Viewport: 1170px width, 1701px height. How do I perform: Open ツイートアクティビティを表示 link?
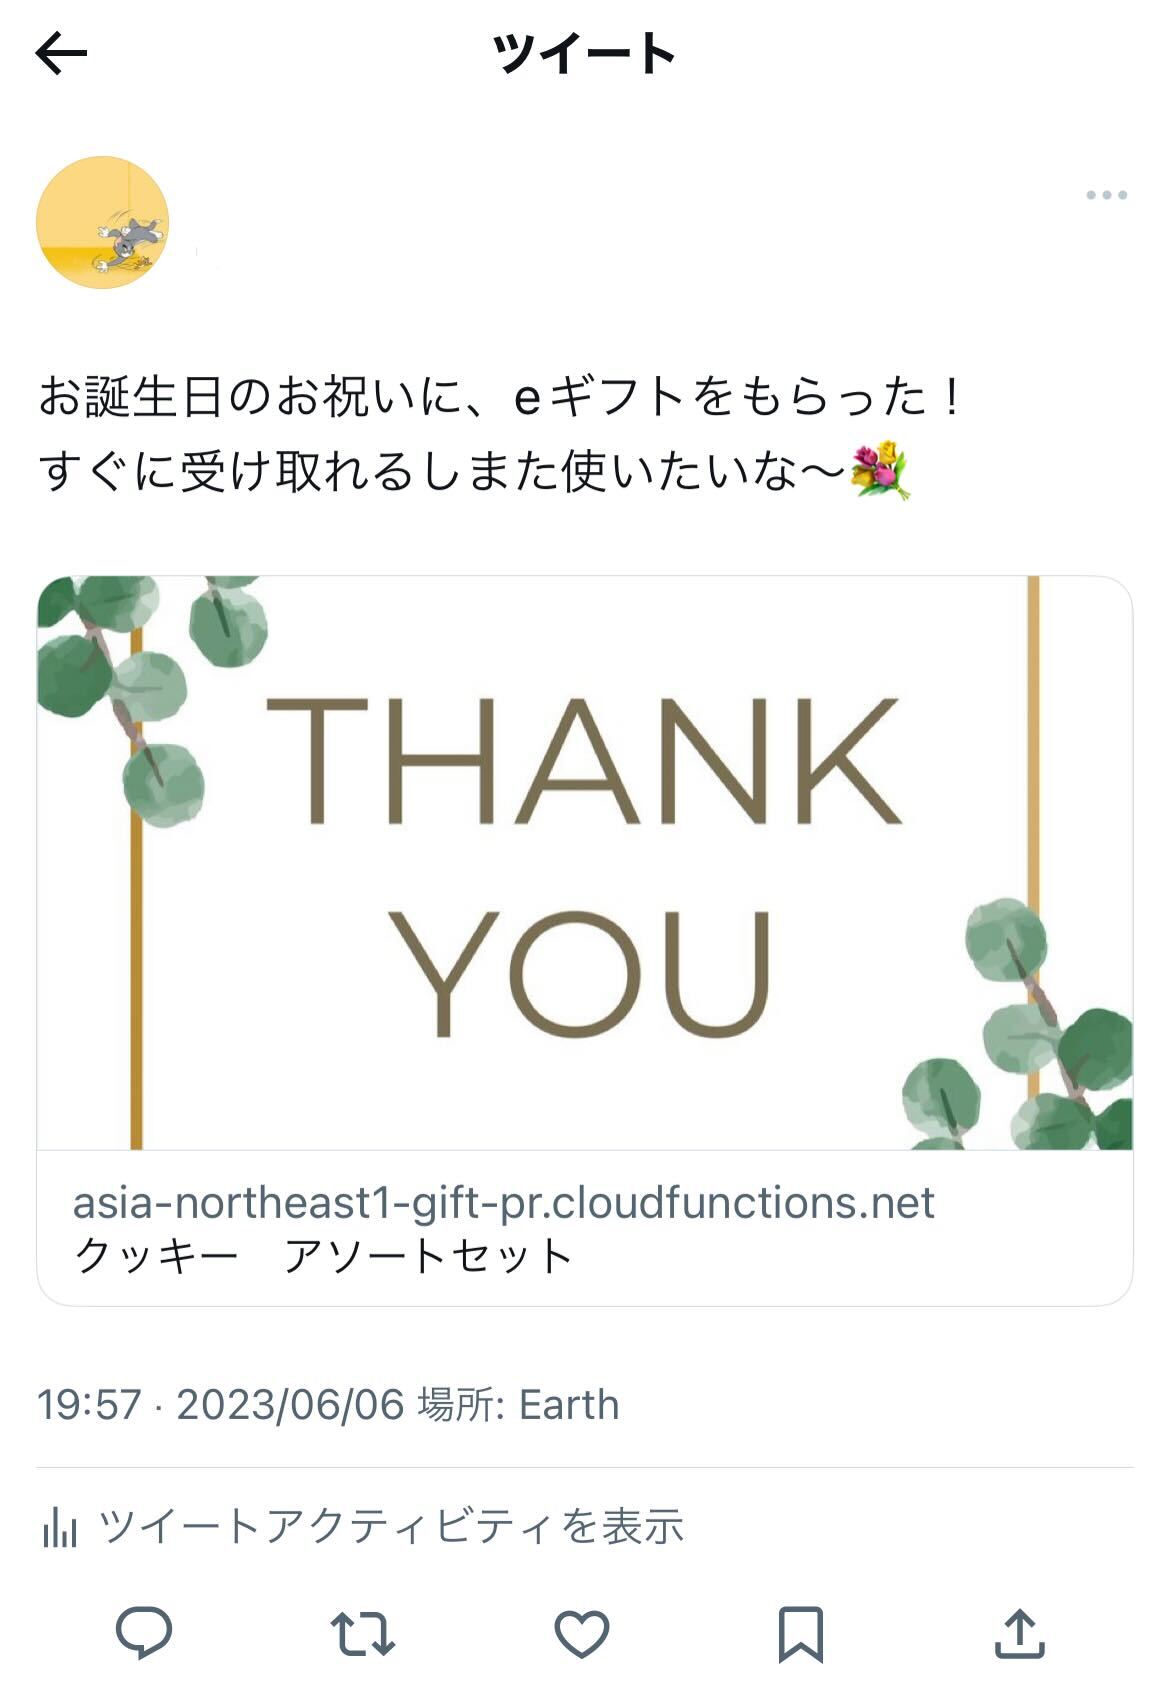pyautogui.click(x=392, y=1527)
